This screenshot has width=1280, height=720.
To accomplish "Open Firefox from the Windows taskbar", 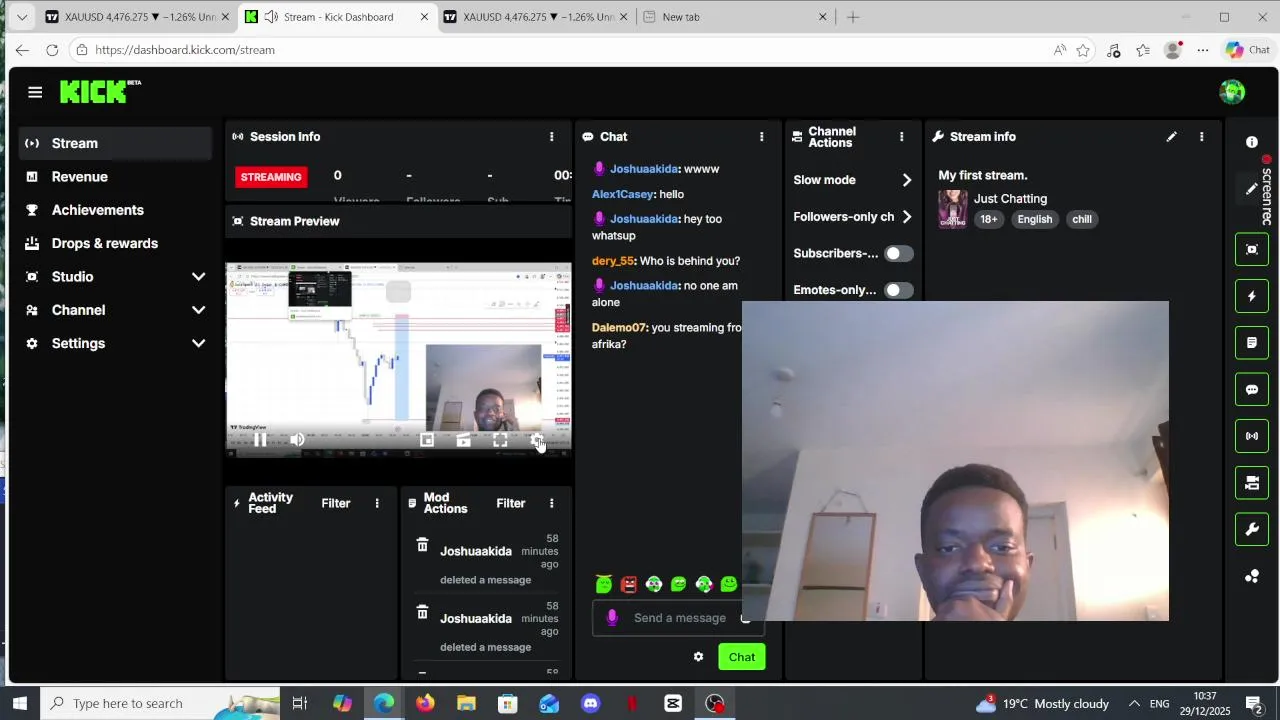I will pyautogui.click(x=425, y=704).
